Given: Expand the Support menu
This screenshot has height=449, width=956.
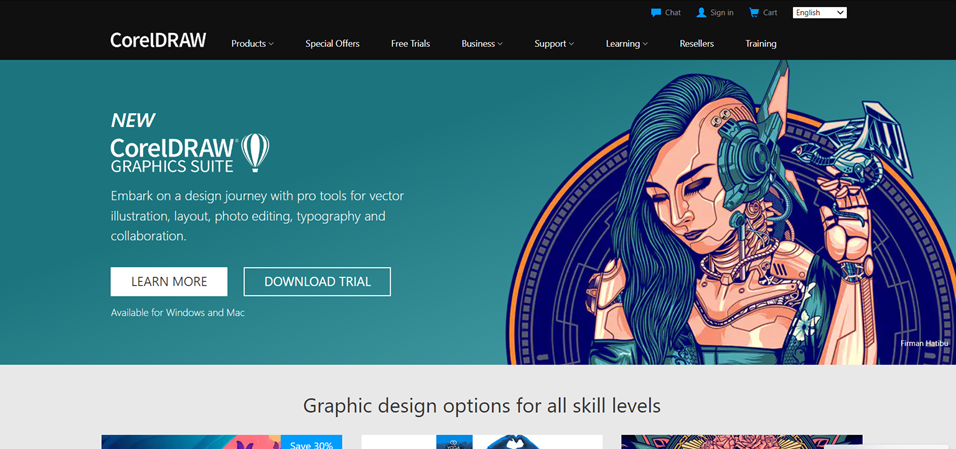Looking at the screenshot, I should point(554,44).
